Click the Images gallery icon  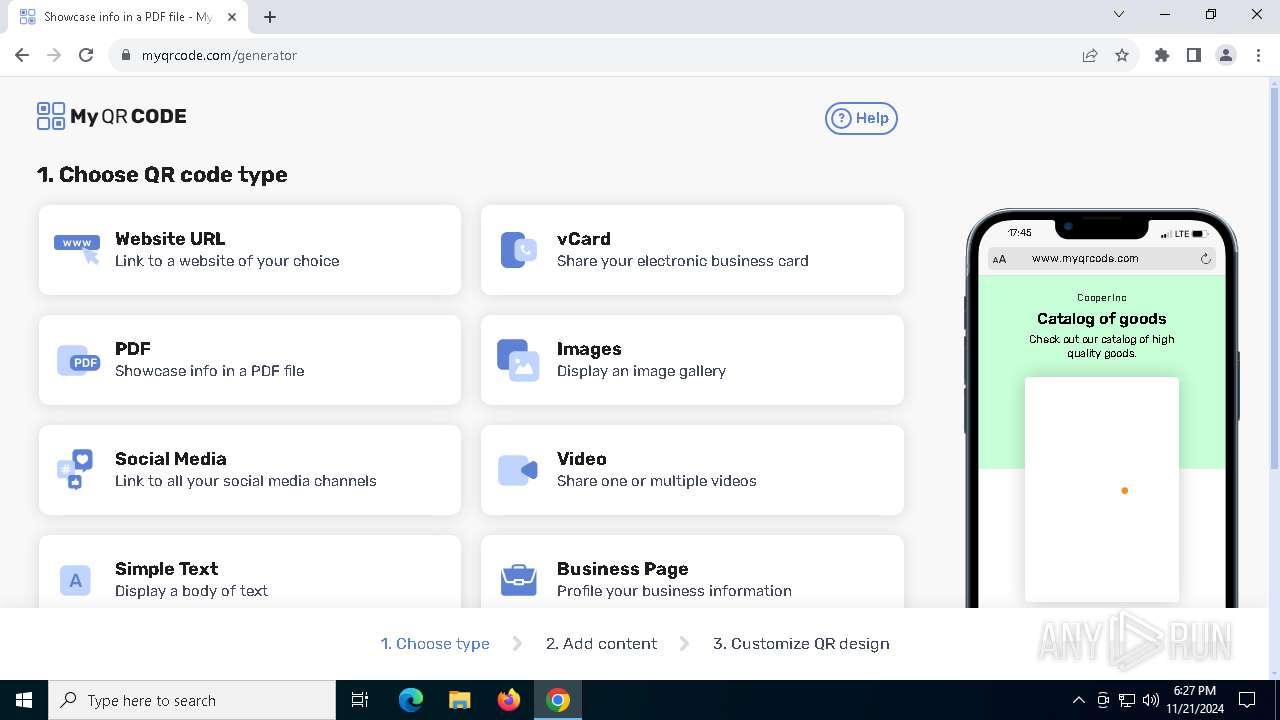coord(518,360)
